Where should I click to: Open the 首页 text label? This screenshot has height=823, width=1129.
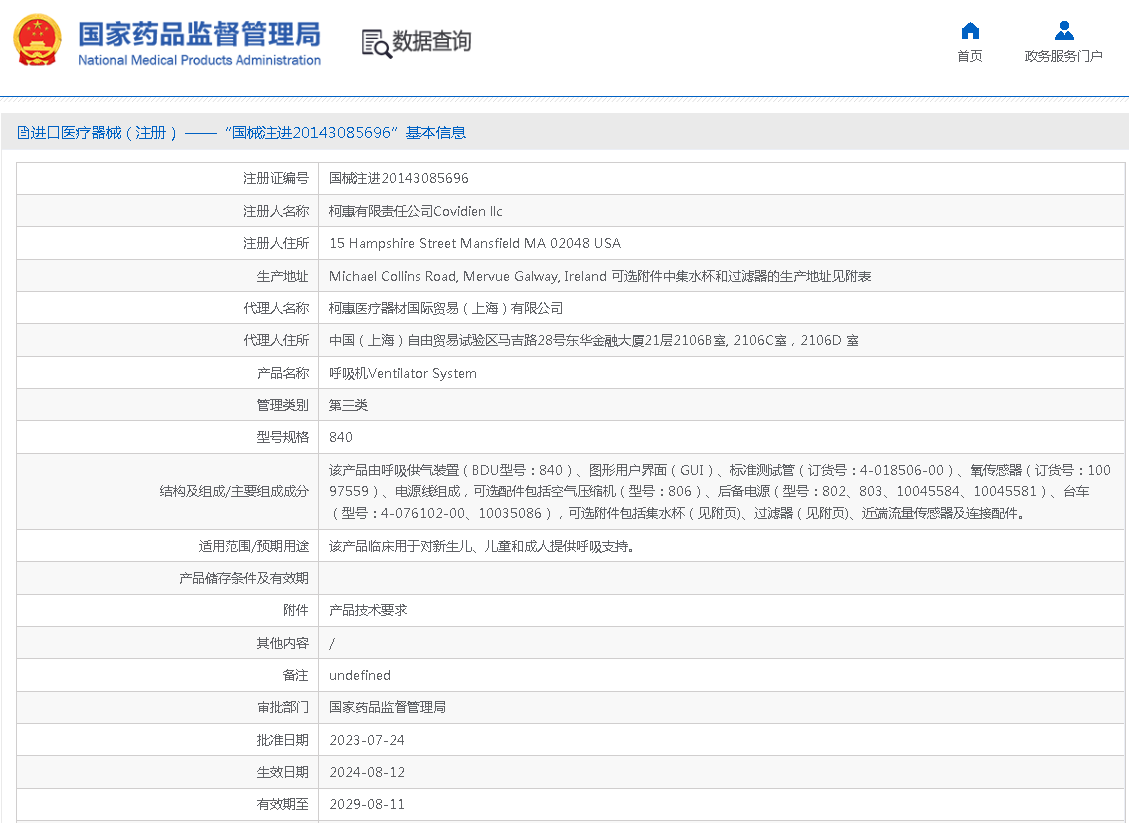coord(969,56)
